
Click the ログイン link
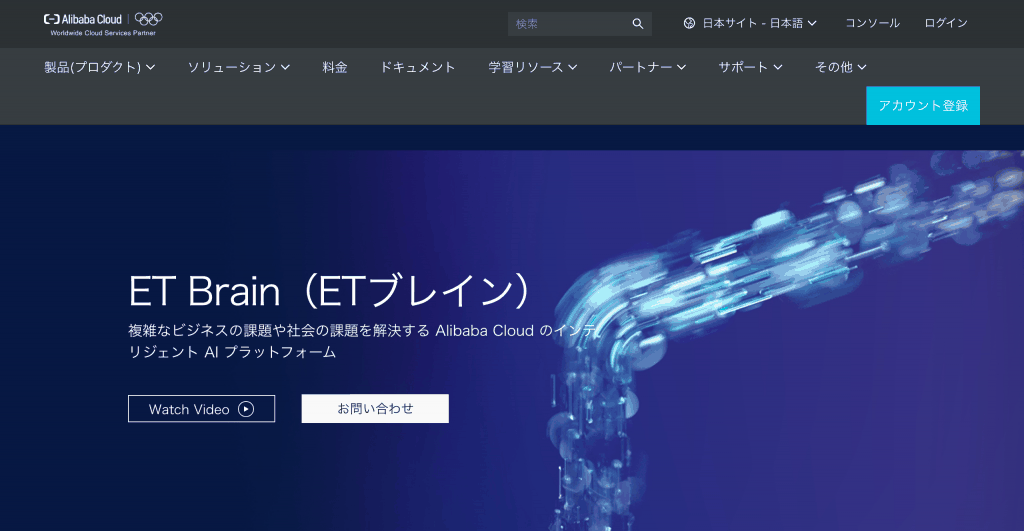(x=946, y=23)
